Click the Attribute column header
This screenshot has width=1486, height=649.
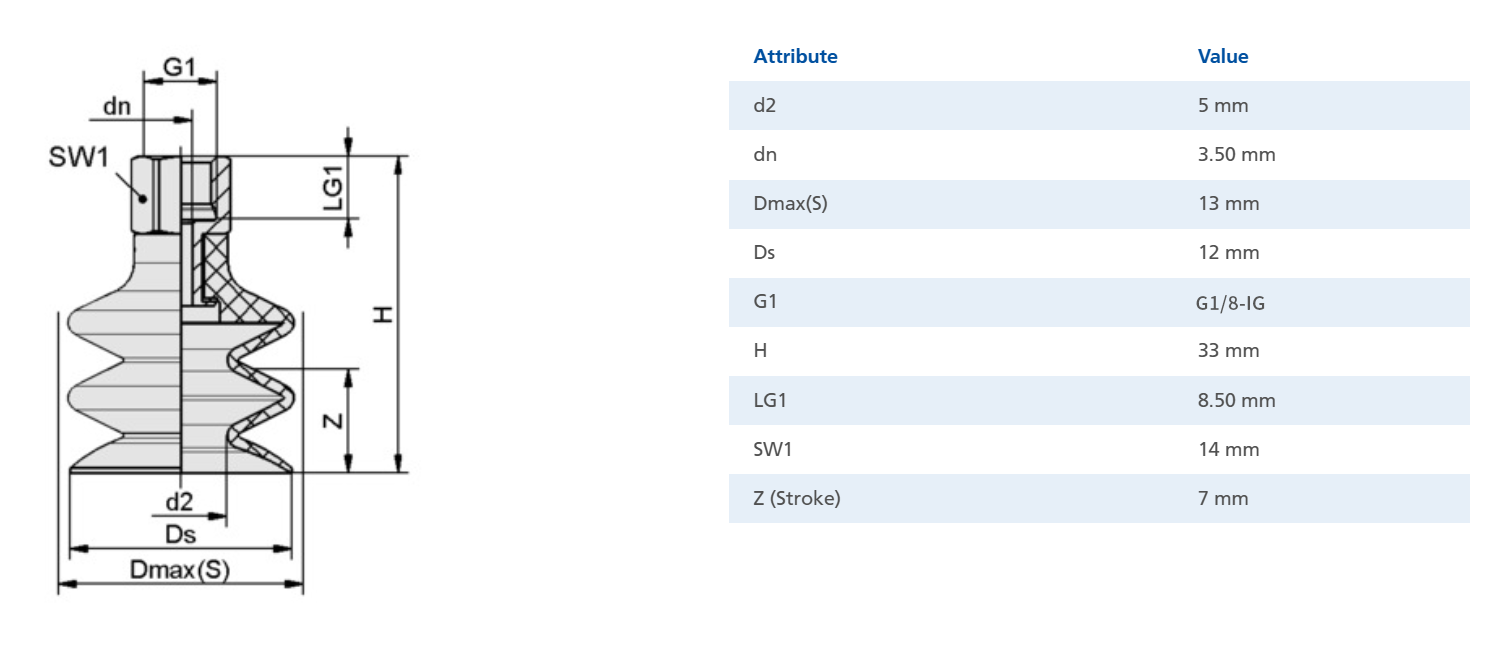795,56
